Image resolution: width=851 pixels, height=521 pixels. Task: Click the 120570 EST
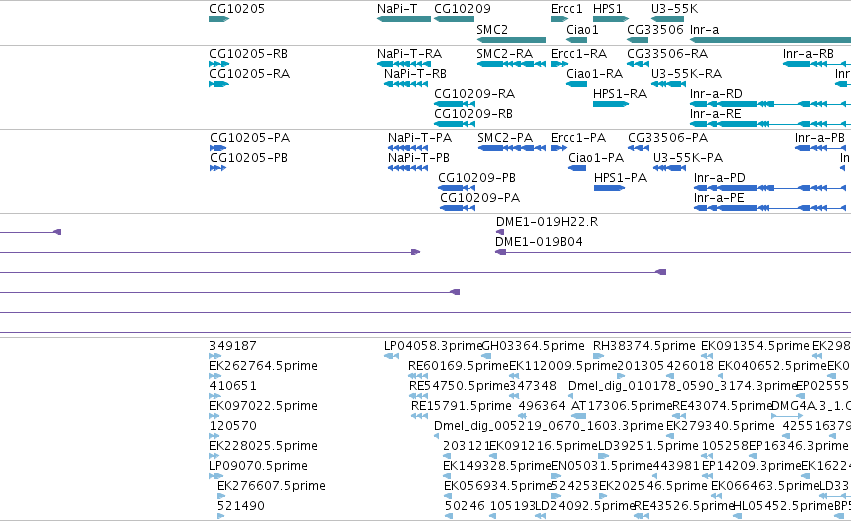click(214, 436)
